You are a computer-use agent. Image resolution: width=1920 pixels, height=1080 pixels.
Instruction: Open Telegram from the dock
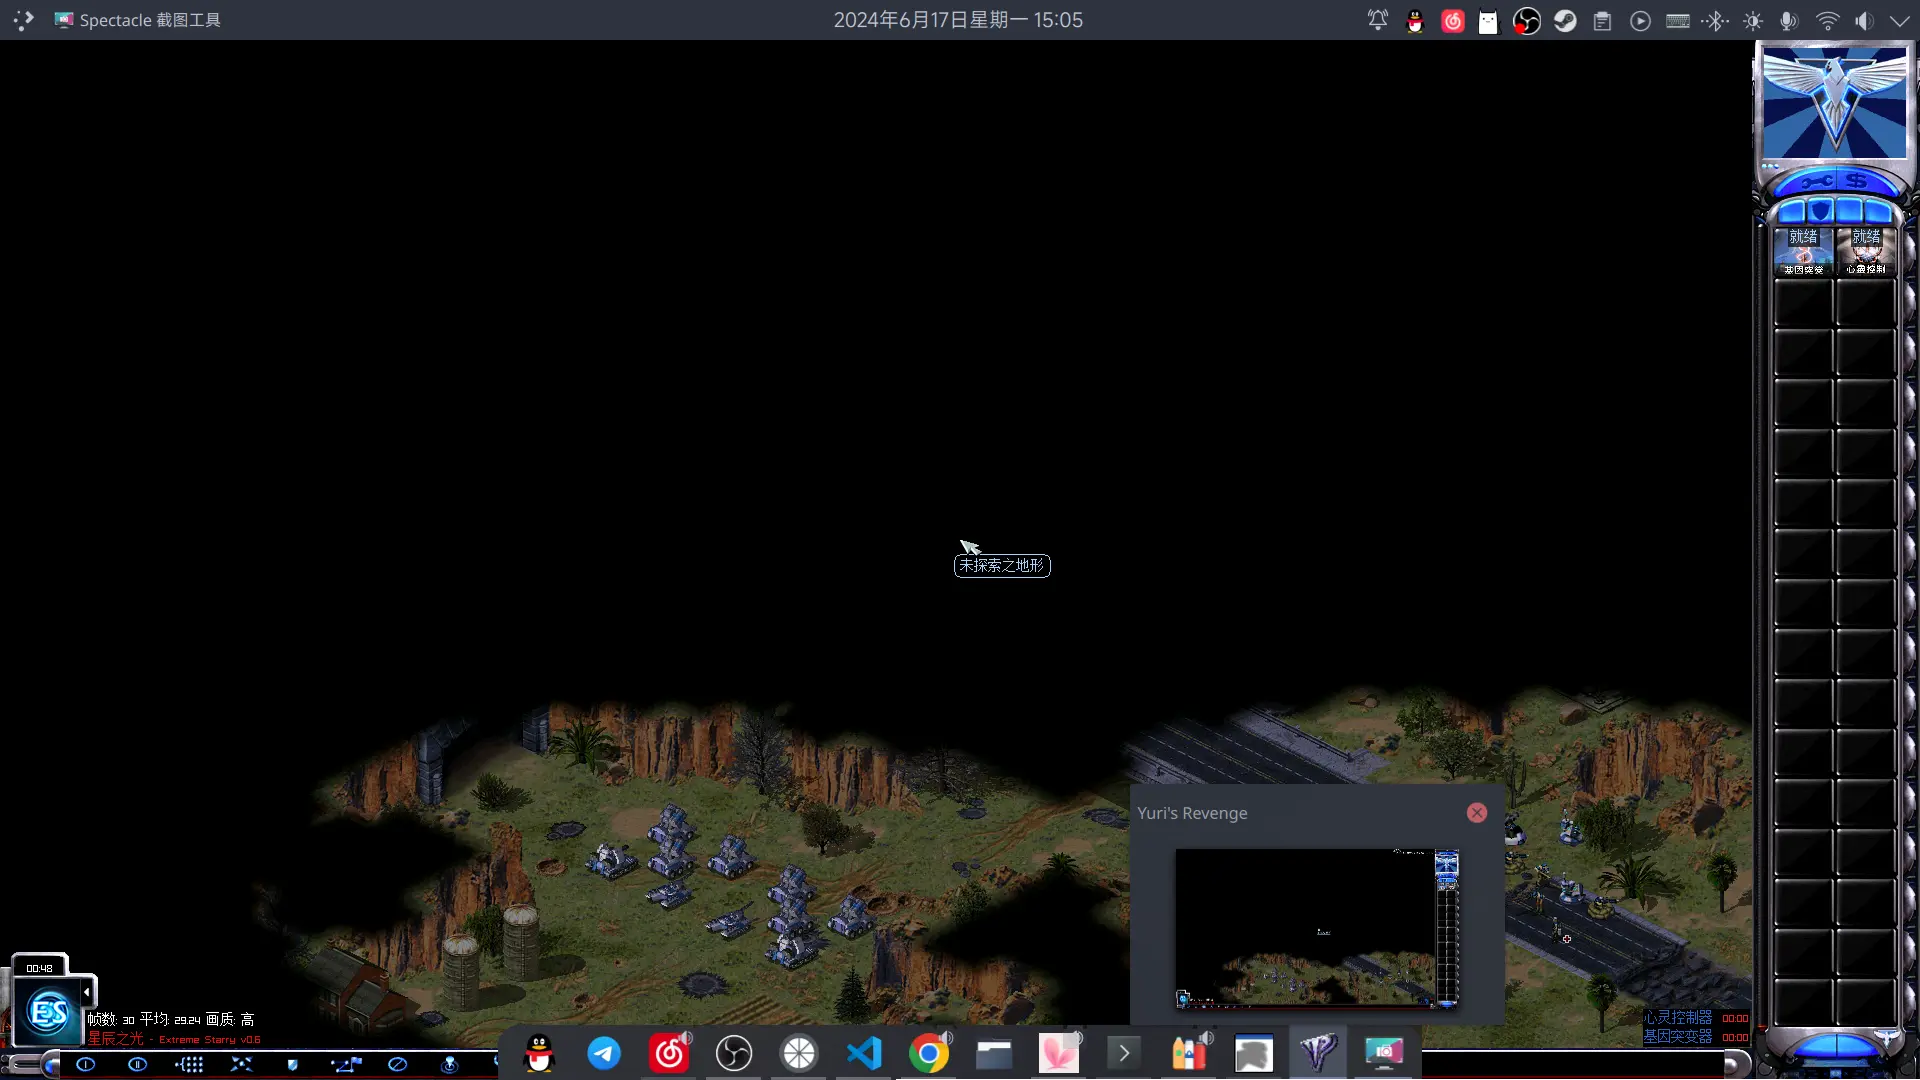pos(604,1053)
